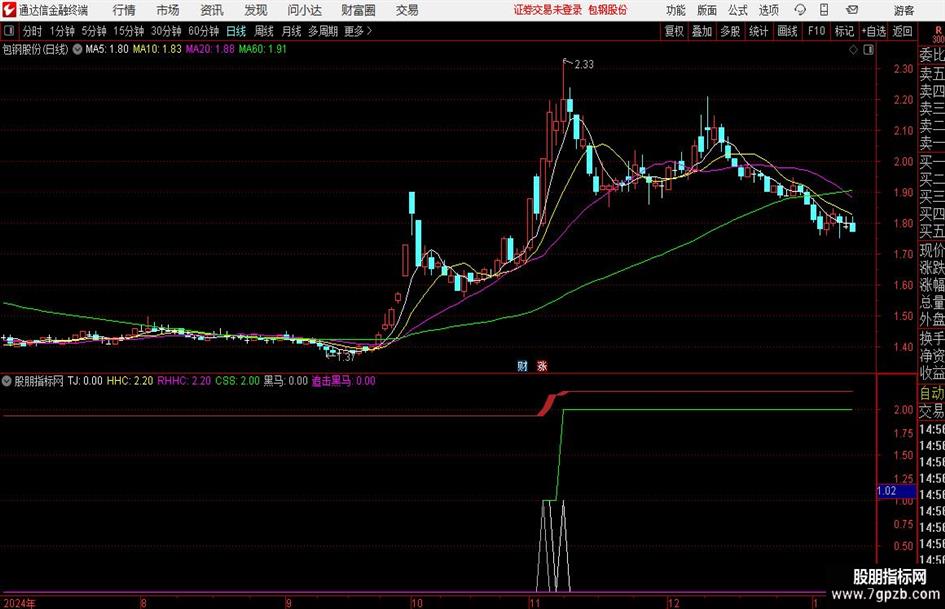Click the 涨 marker icon on chart
The image size is (945, 609).
[x=542, y=366]
